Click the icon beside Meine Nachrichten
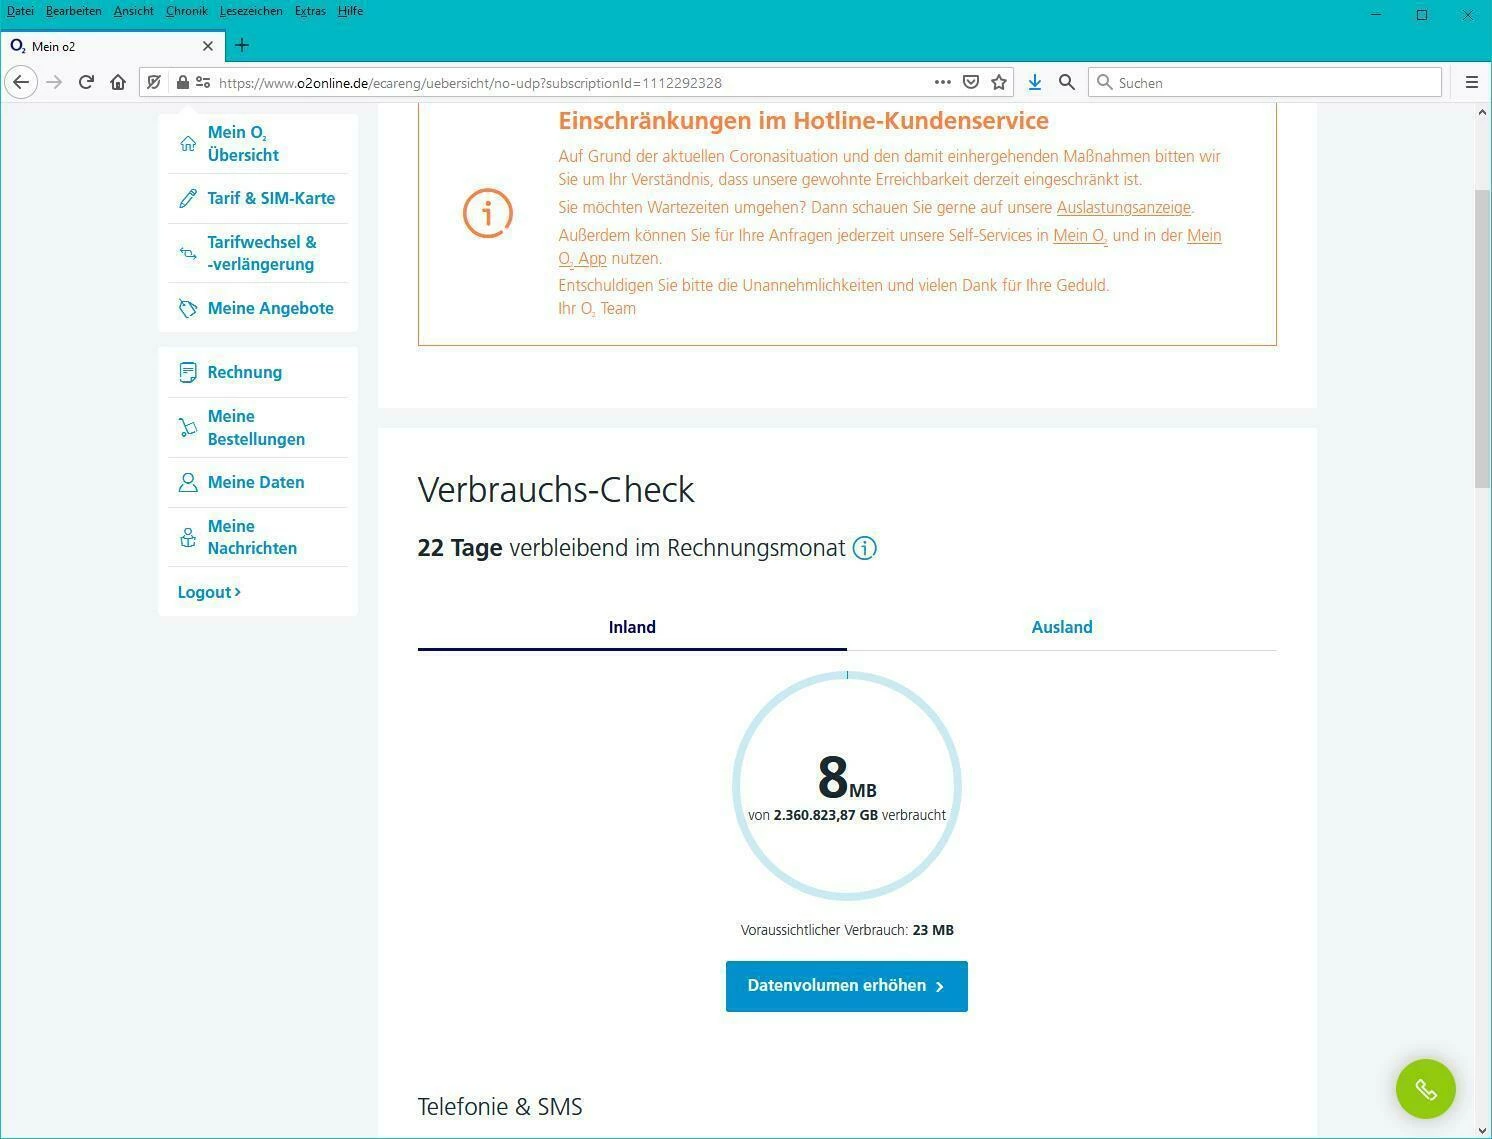 [x=188, y=537]
